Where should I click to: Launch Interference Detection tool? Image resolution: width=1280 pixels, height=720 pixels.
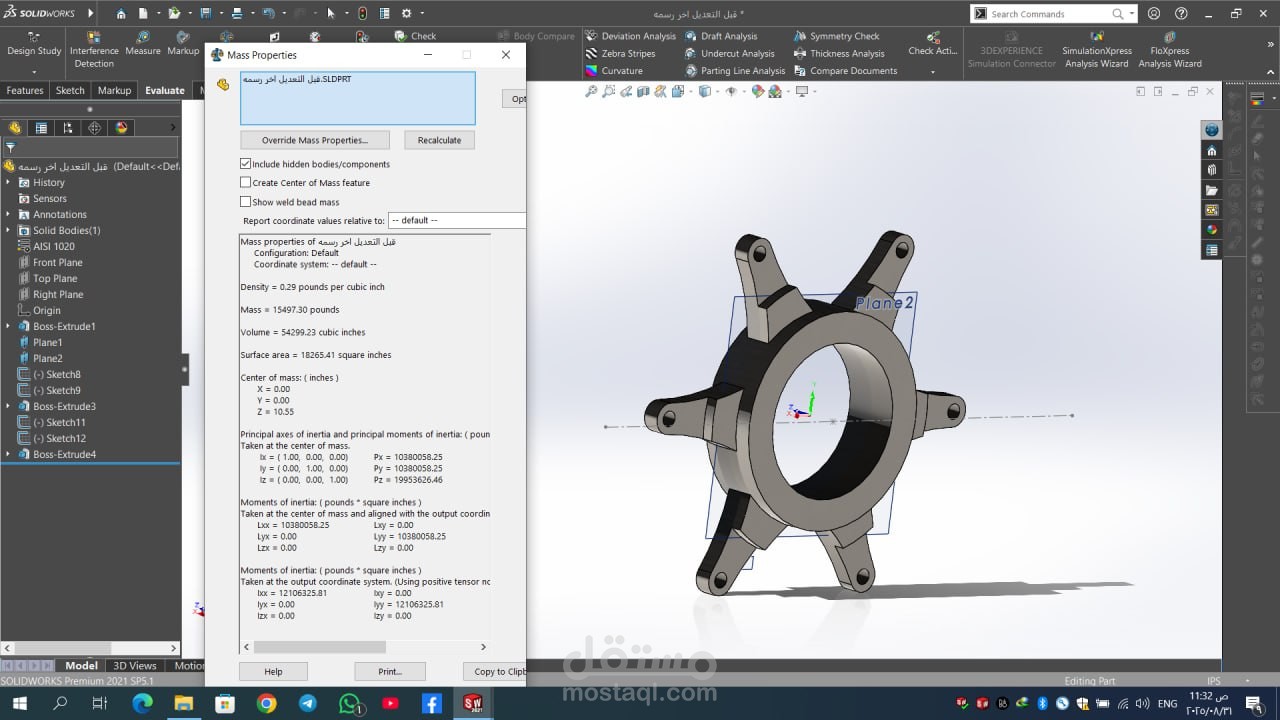pos(94,50)
